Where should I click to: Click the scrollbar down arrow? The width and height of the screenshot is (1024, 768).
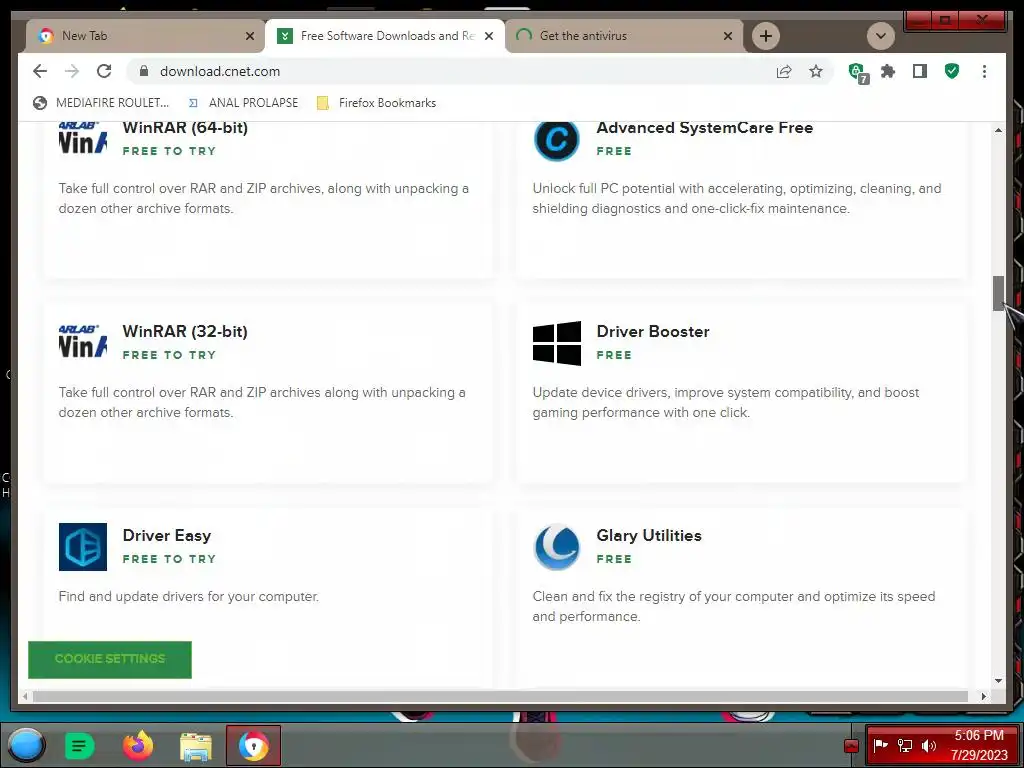point(999,680)
